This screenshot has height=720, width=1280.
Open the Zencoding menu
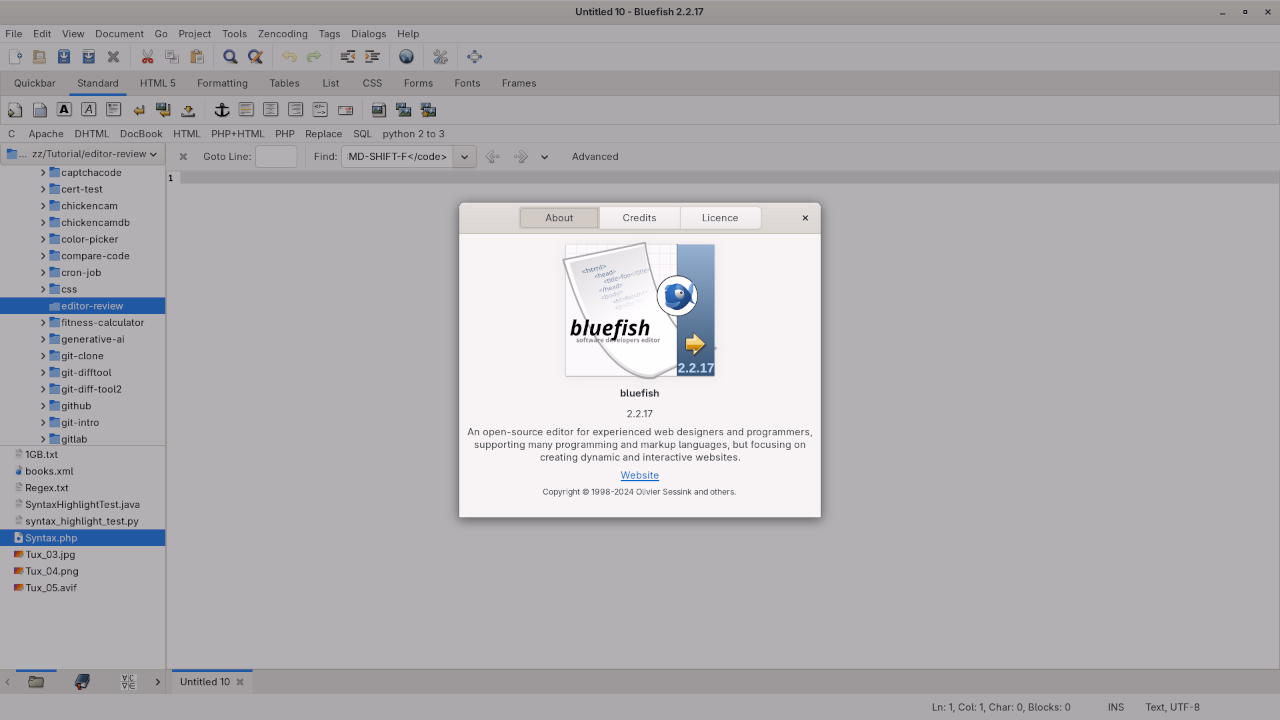pos(282,34)
